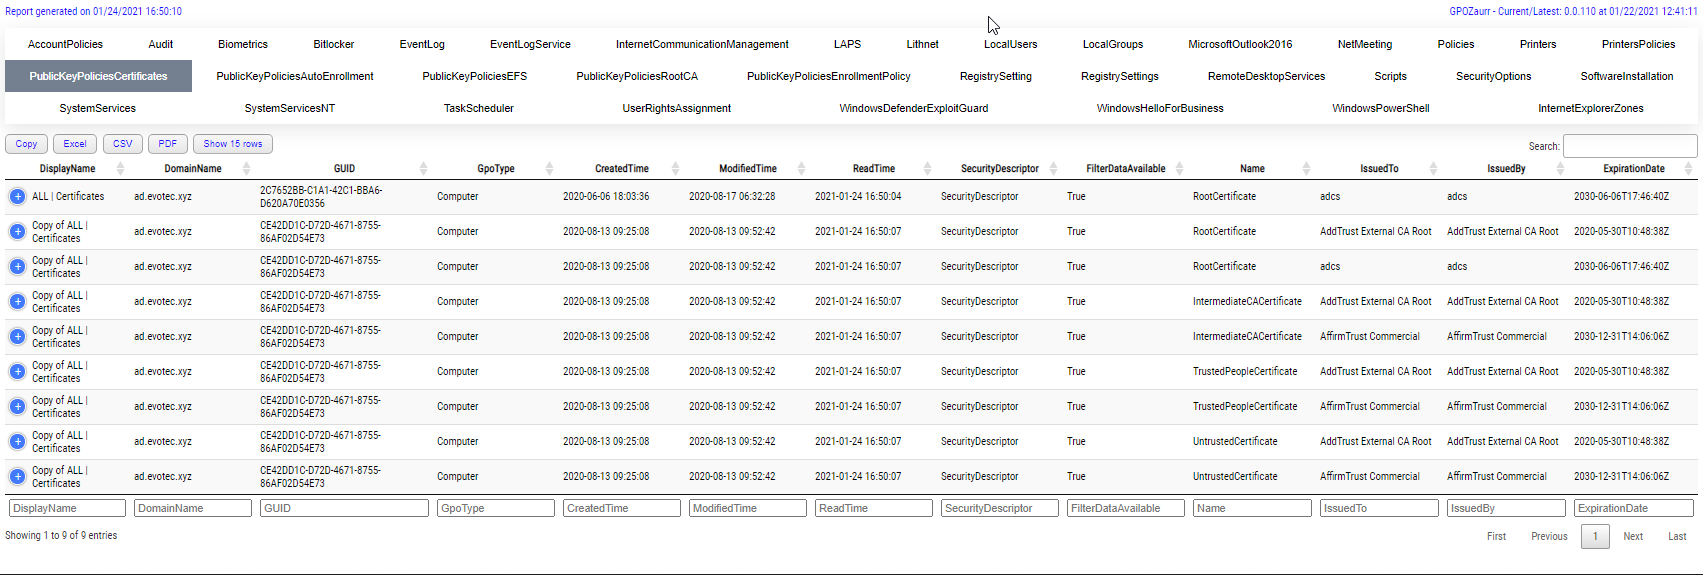Sort table by GUID column
1703x575 pixels.
click(x=344, y=169)
